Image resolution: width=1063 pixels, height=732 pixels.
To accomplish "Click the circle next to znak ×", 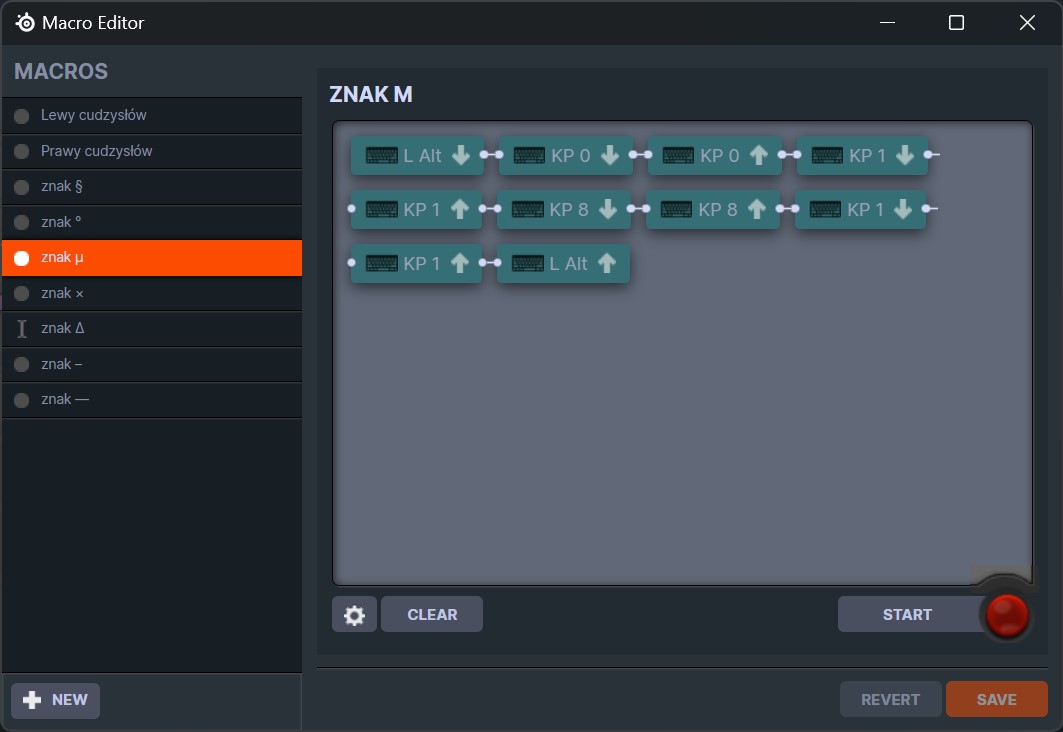I will (x=22, y=294).
